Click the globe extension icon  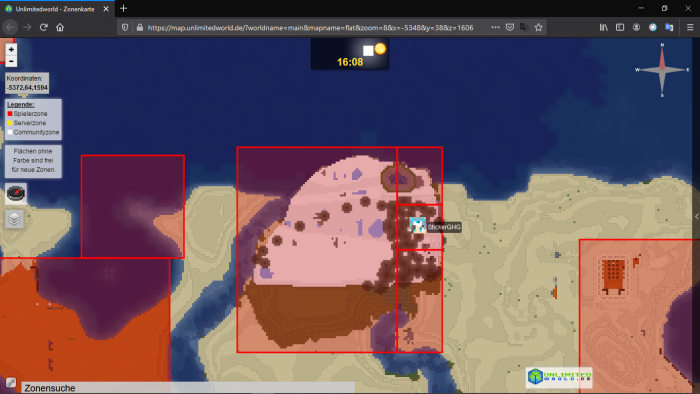(653, 27)
